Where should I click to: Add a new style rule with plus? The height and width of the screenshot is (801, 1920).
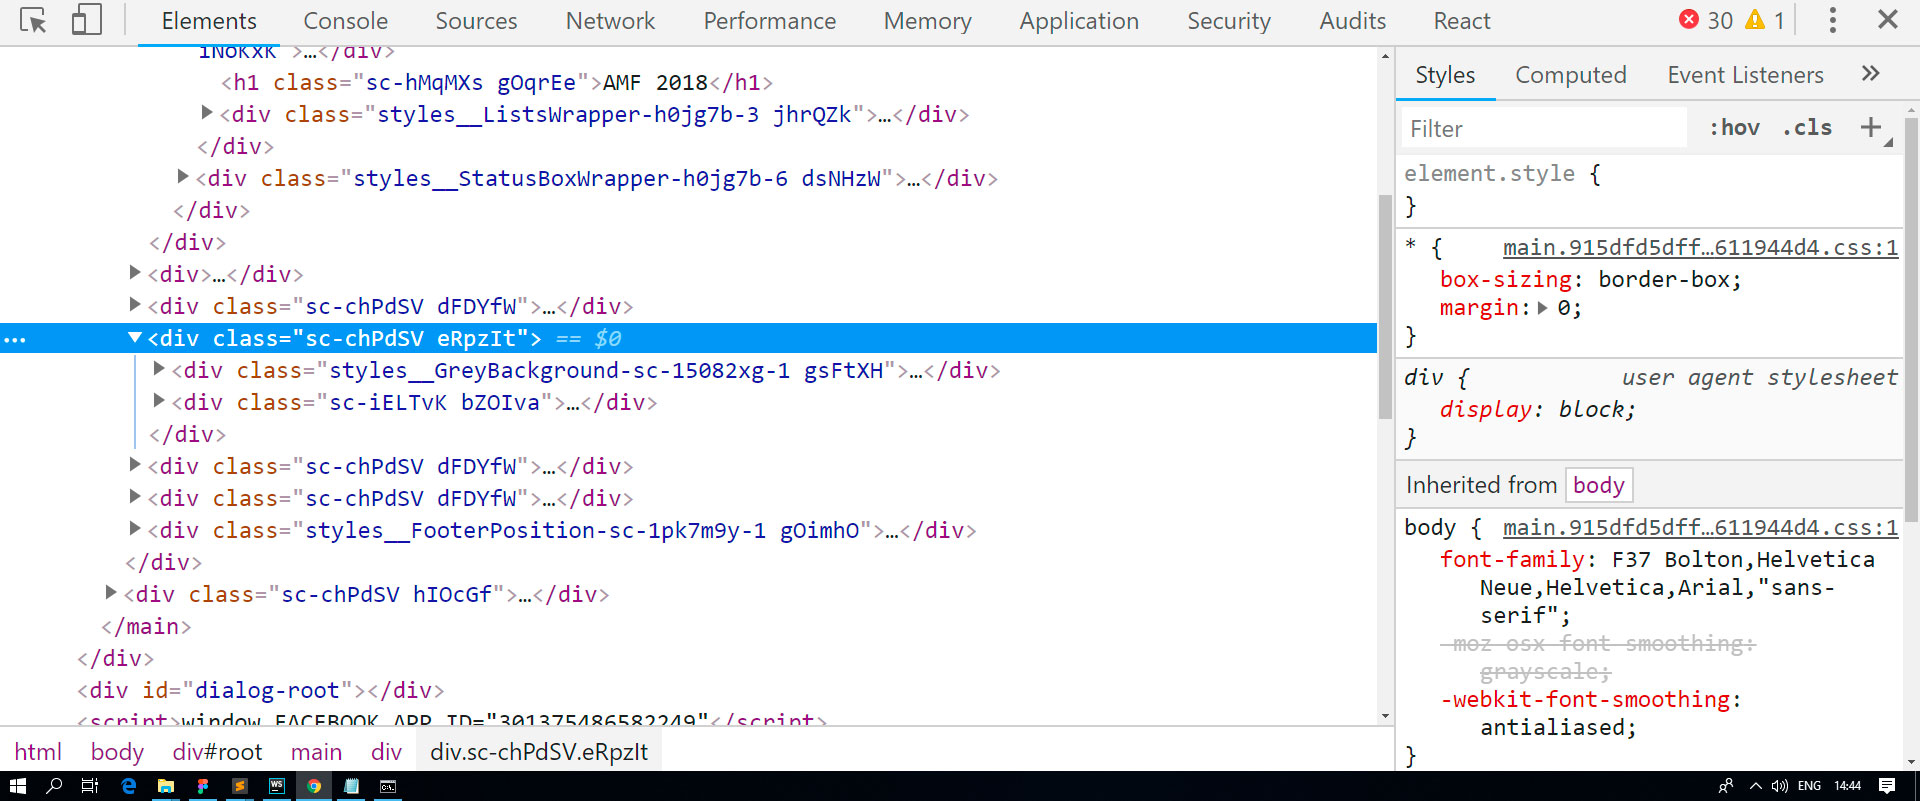[x=1870, y=127]
